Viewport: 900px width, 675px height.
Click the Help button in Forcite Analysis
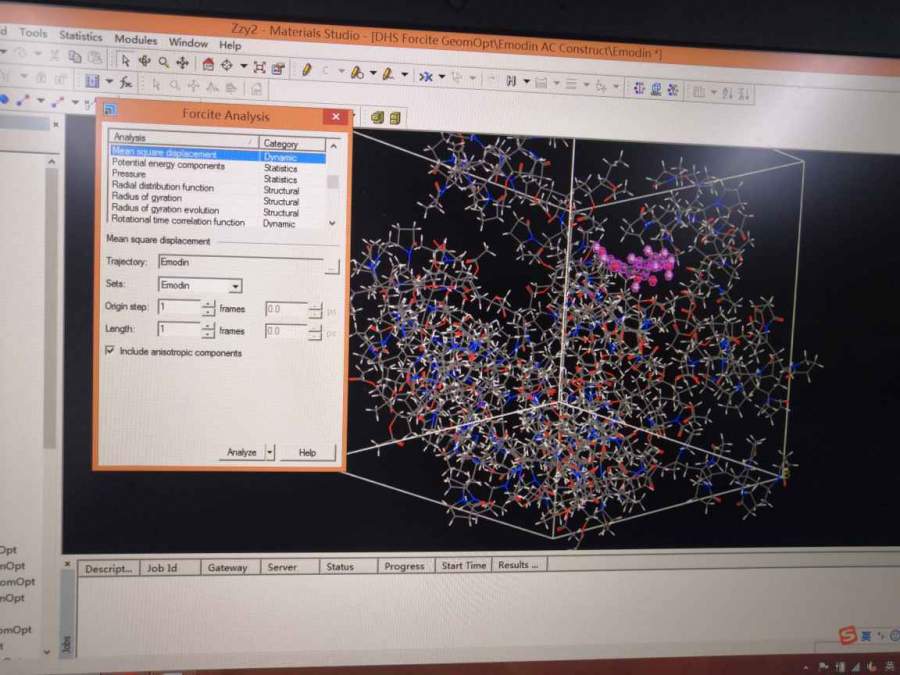pyautogui.click(x=307, y=453)
